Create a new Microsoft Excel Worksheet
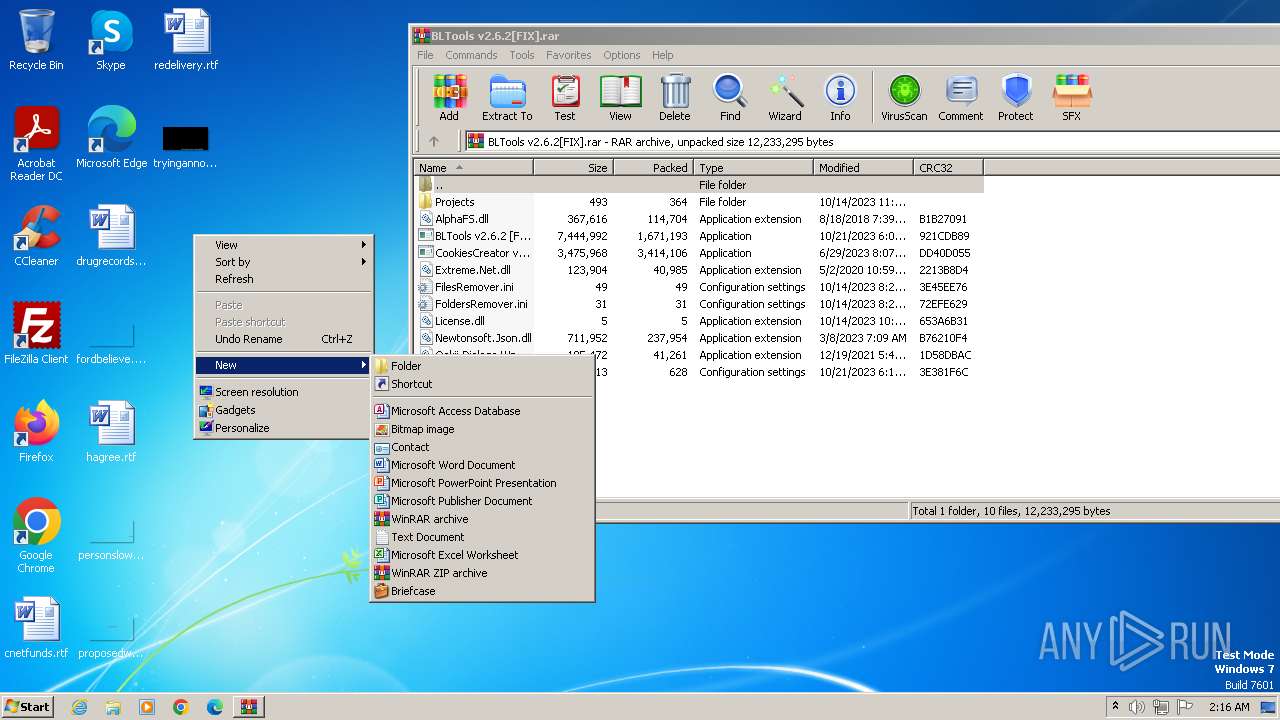This screenshot has width=1280, height=720. click(x=482, y=555)
